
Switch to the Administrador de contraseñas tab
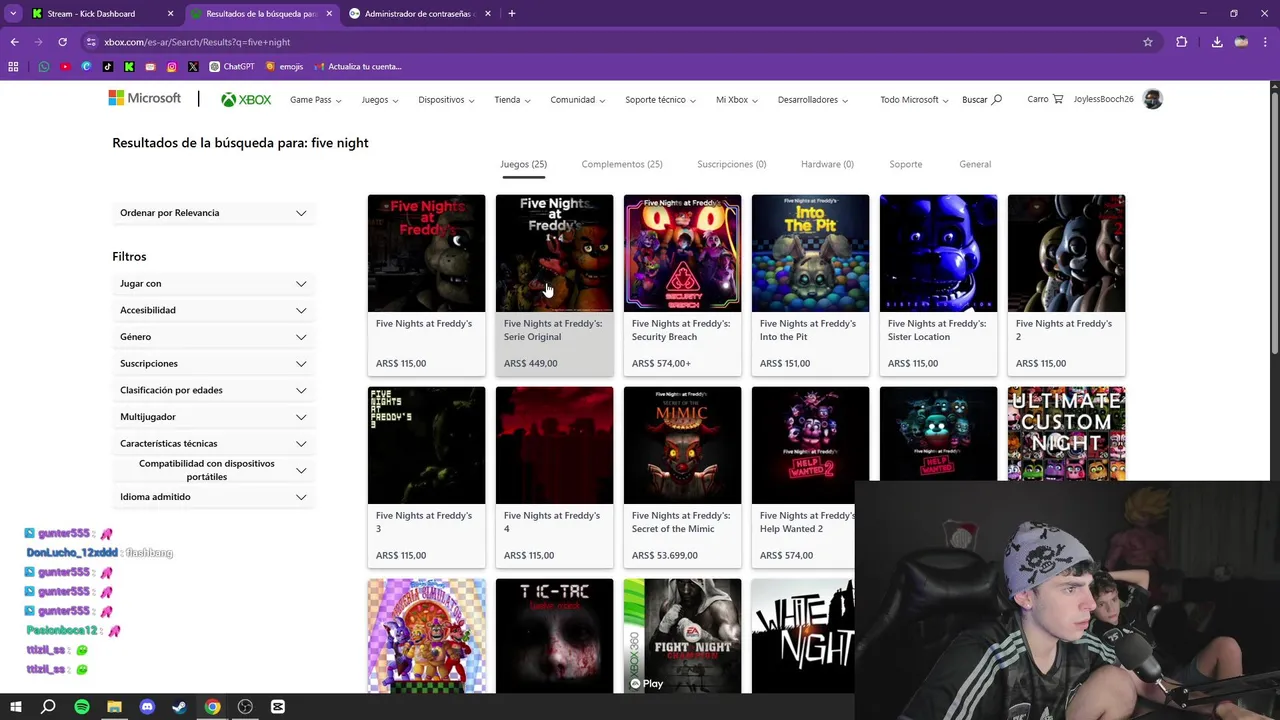pyautogui.click(x=420, y=14)
